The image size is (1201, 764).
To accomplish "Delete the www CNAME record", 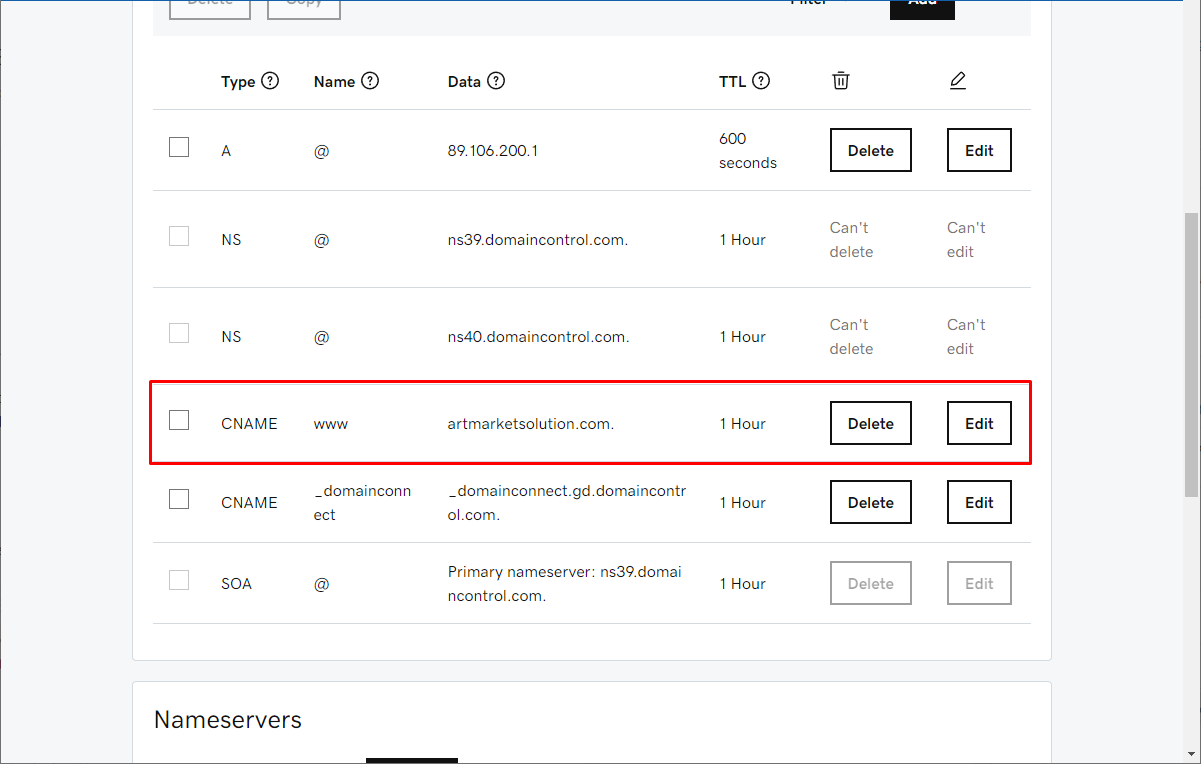I will coord(871,423).
